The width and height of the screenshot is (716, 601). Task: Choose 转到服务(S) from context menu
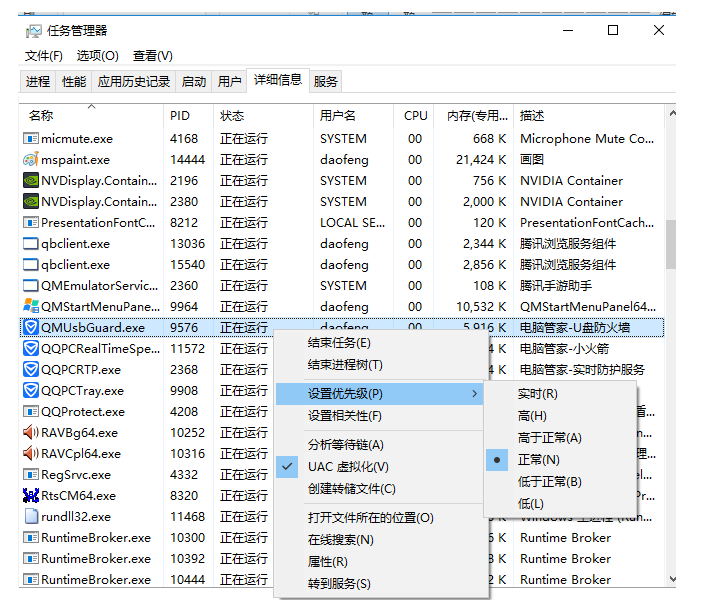379,584
